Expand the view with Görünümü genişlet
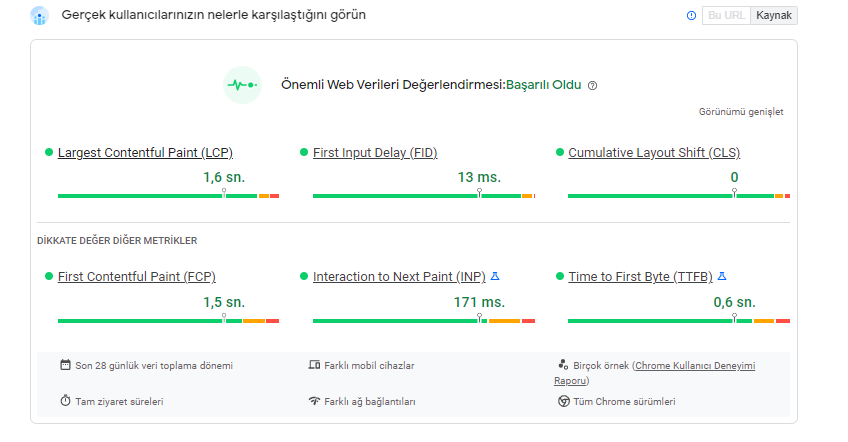This screenshot has height=442, width=848. [741, 111]
